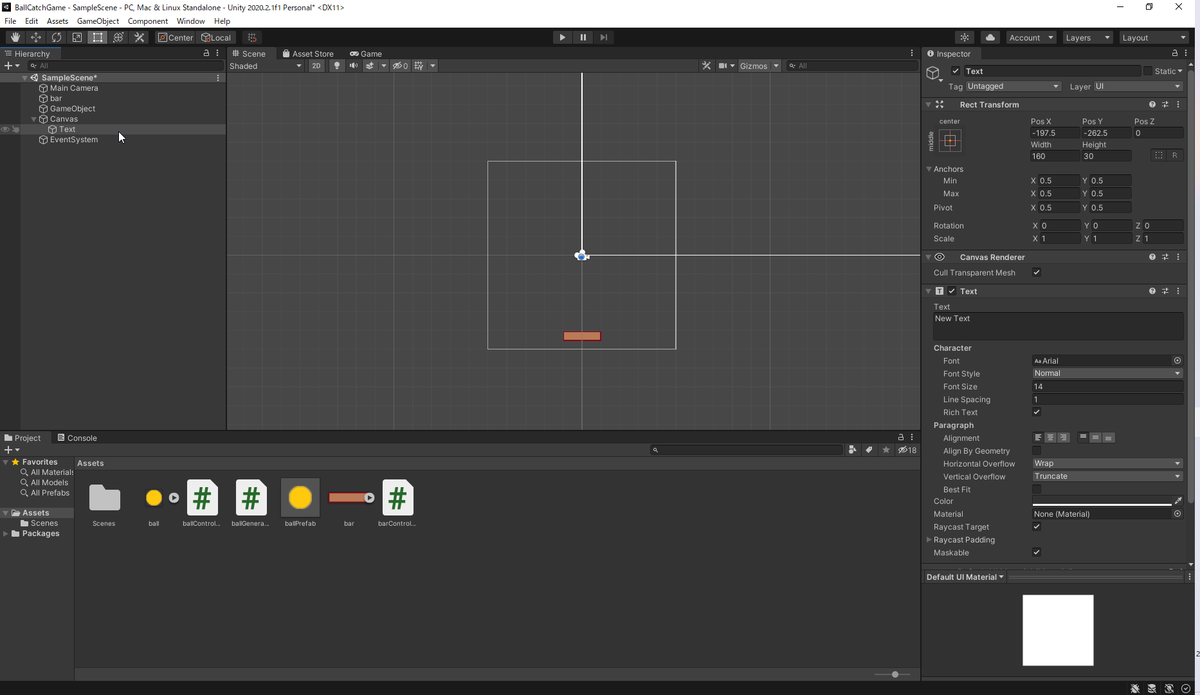Enable Best Fit checkbox
The height and width of the screenshot is (695, 1200).
1036,490
